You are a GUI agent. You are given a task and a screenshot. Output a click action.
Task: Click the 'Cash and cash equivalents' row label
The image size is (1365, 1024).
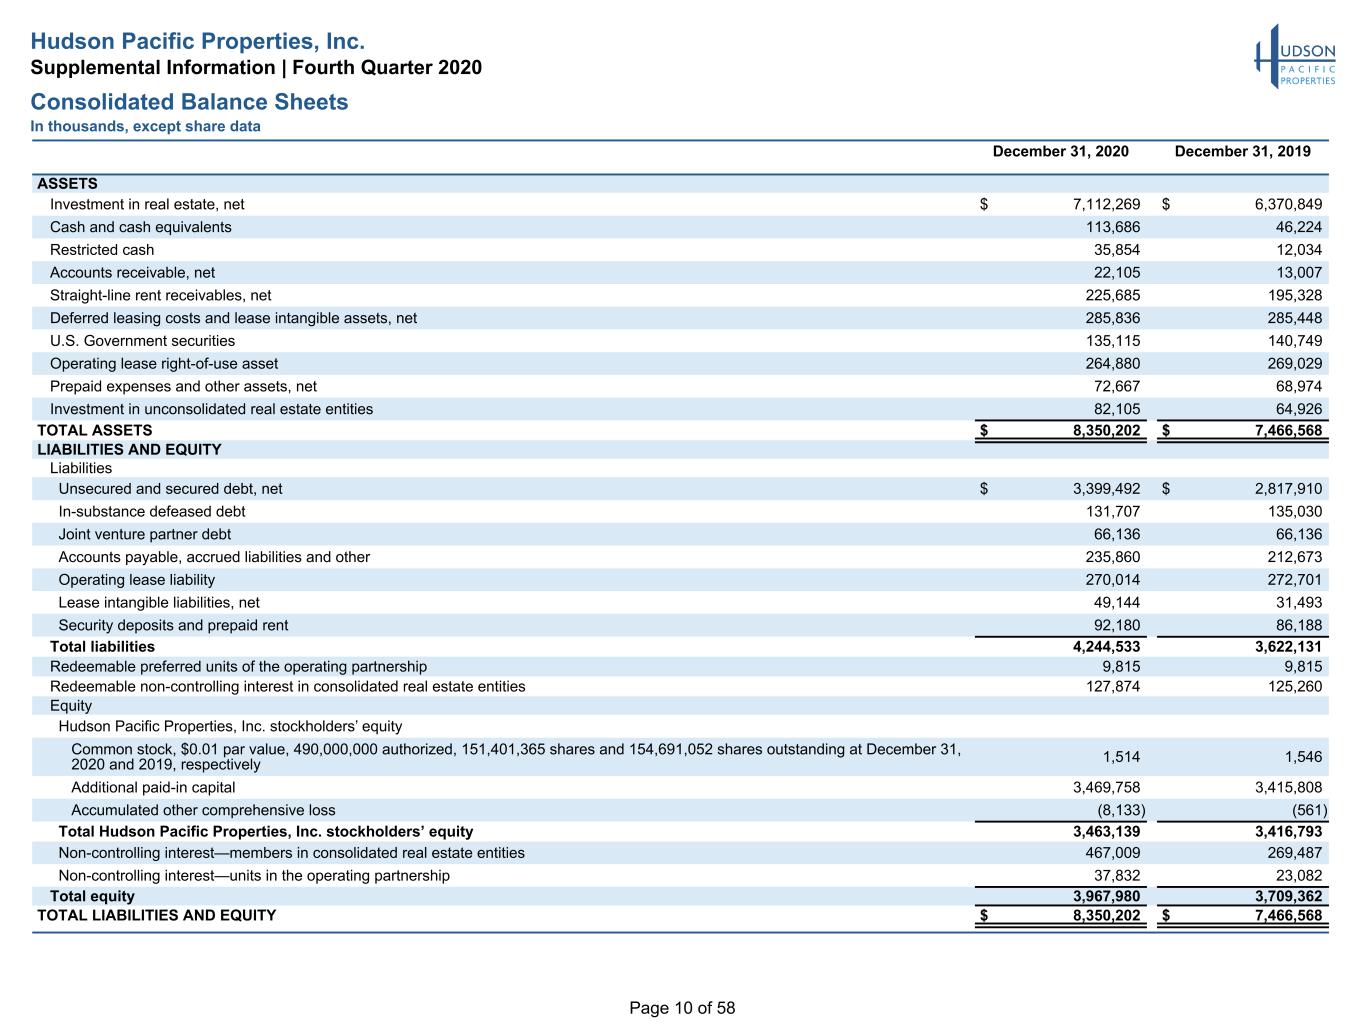pyautogui.click(x=140, y=227)
